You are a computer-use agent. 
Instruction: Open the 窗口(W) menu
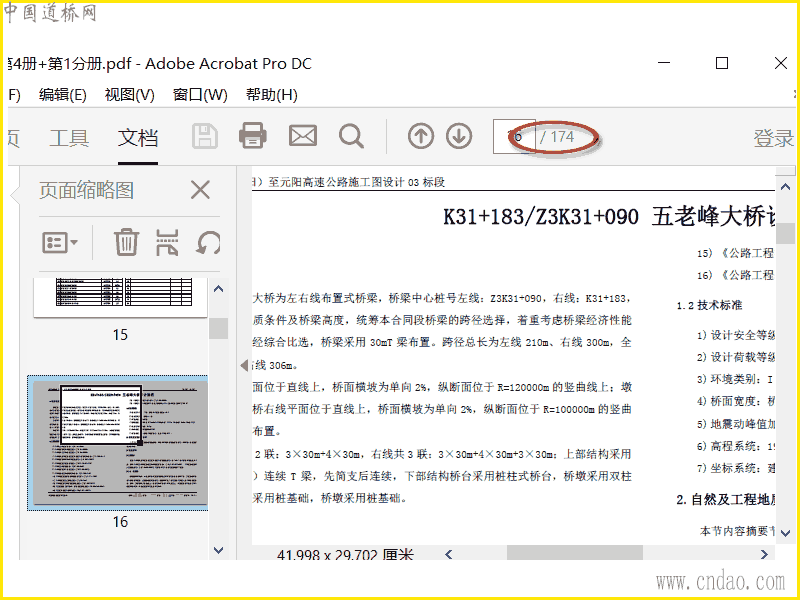coord(200,95)
